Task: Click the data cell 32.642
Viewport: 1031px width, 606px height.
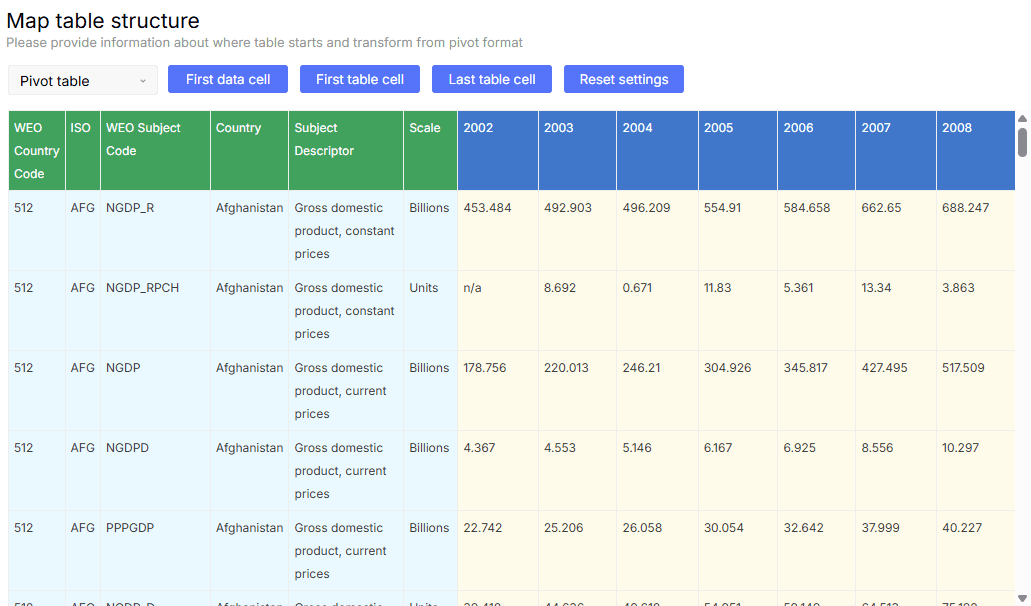Action: [817, 551]
